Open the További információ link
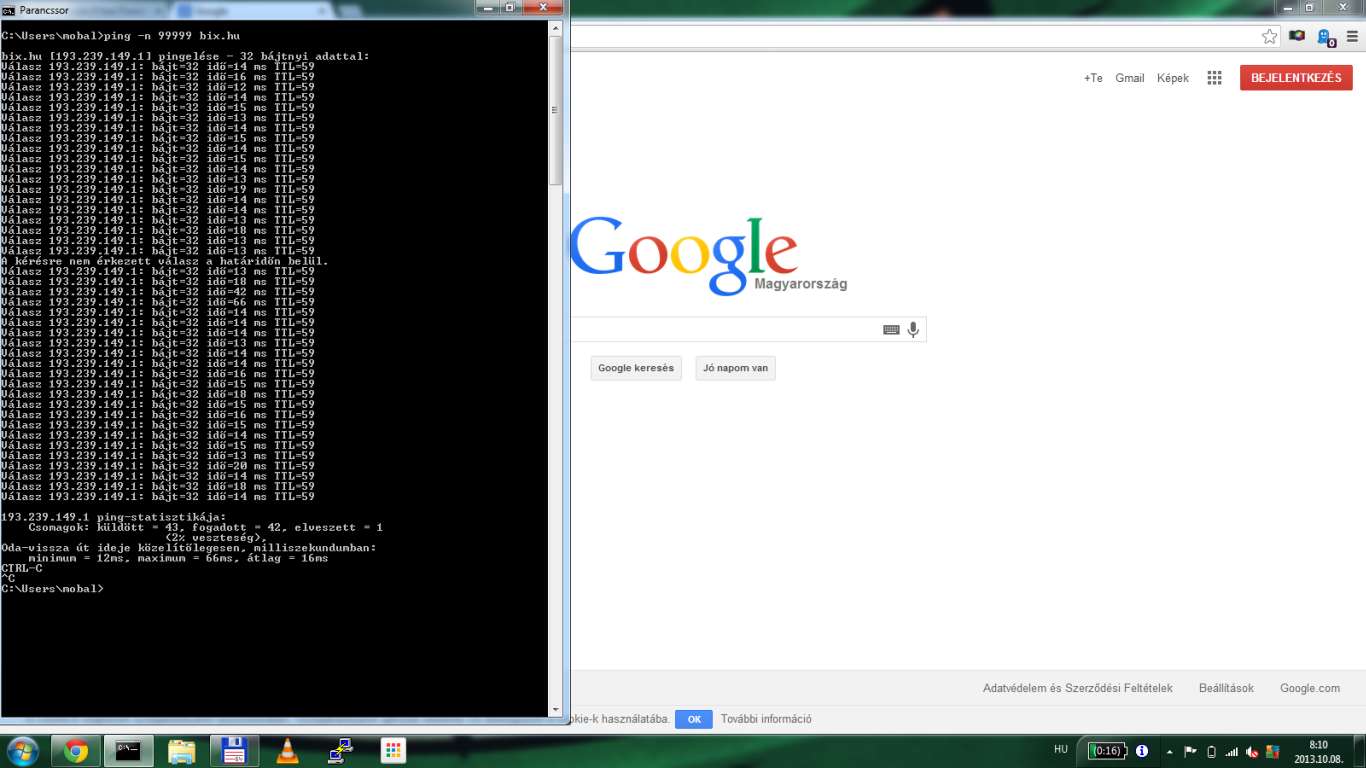1366x768 pixels. click(x=766, y=719)
